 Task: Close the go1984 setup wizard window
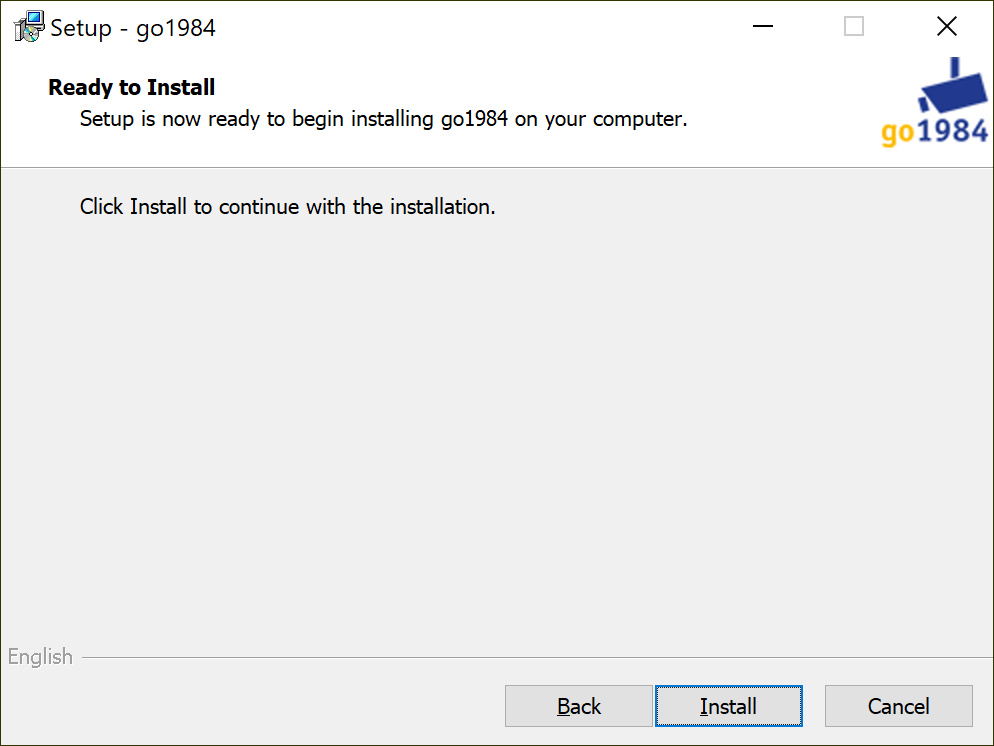(946, 27)
